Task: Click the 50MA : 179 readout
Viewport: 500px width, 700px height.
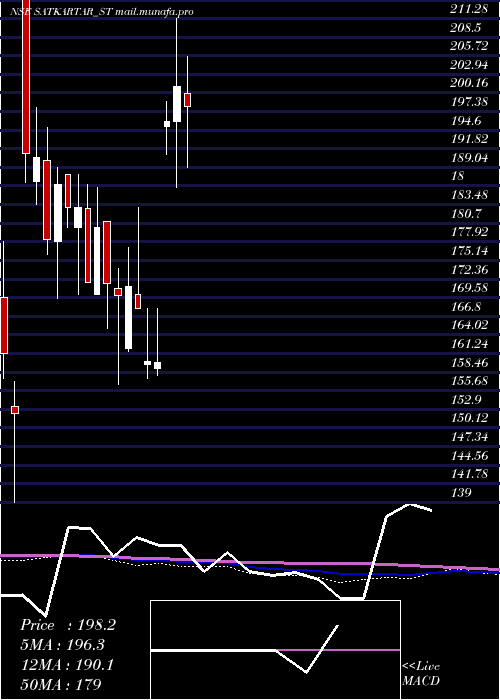Action: 61,684
